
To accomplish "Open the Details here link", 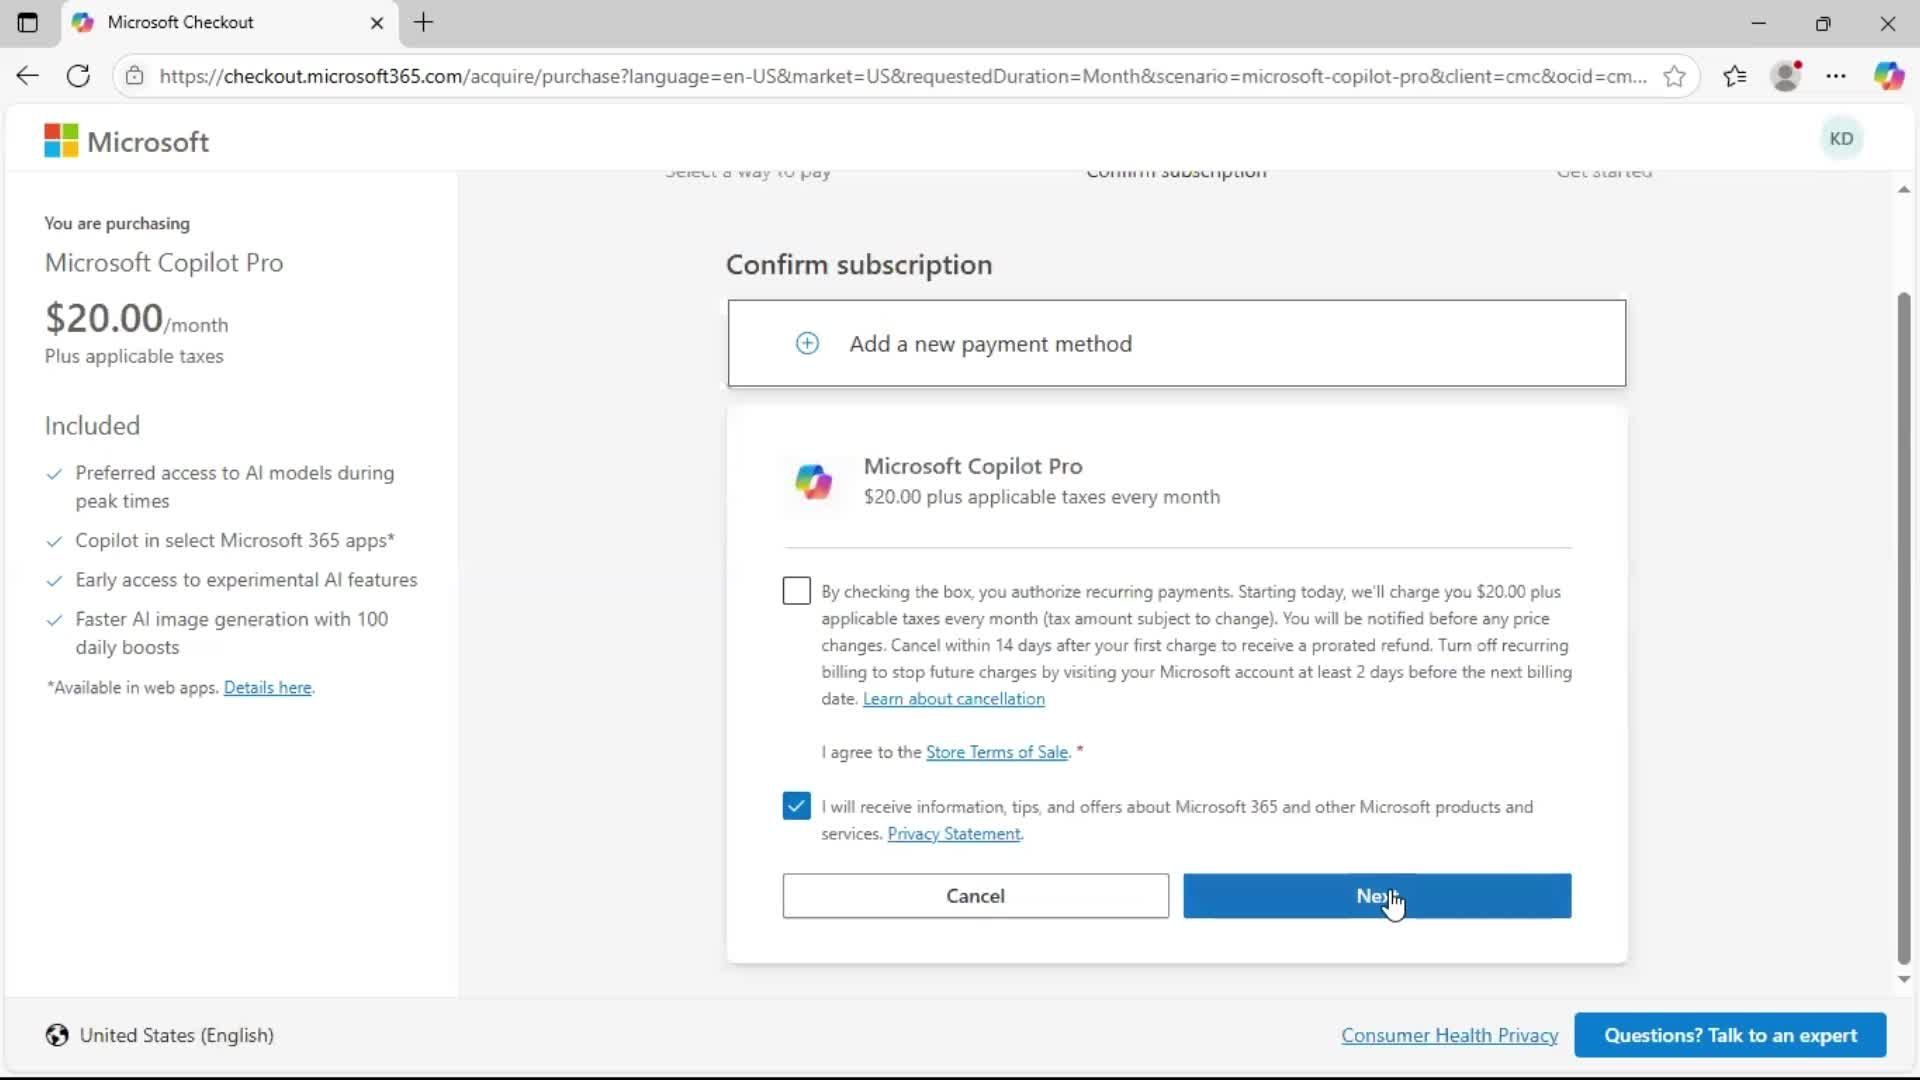I will [x=267, y=688].
